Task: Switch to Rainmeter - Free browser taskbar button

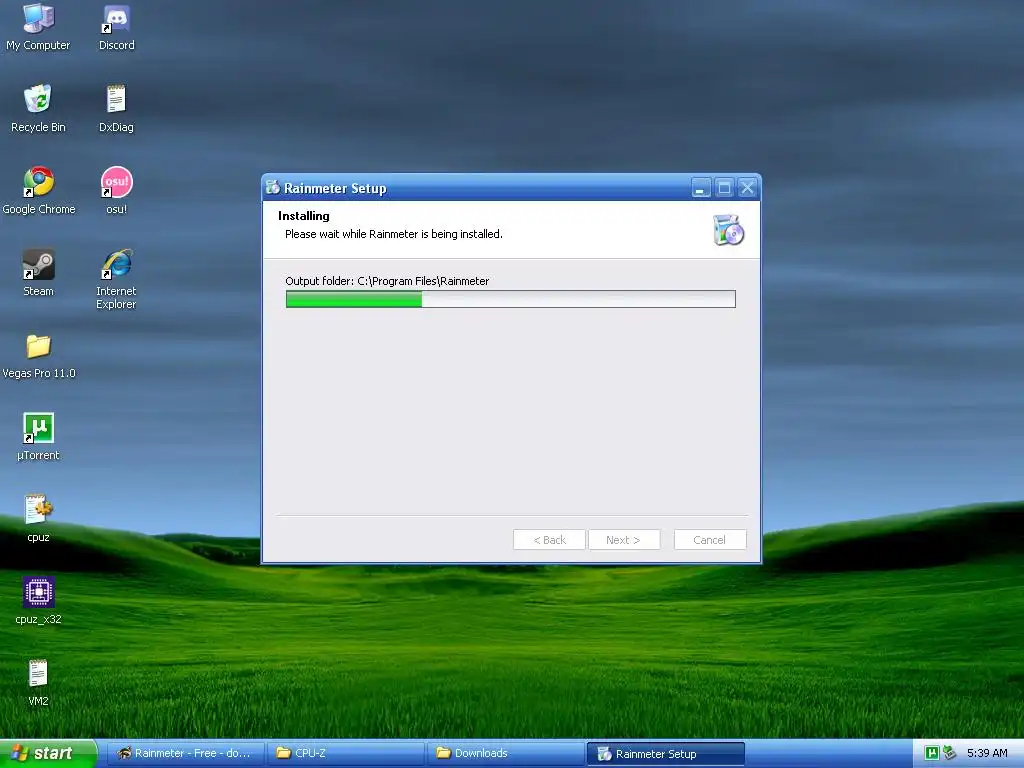Action: coord(185,753)
